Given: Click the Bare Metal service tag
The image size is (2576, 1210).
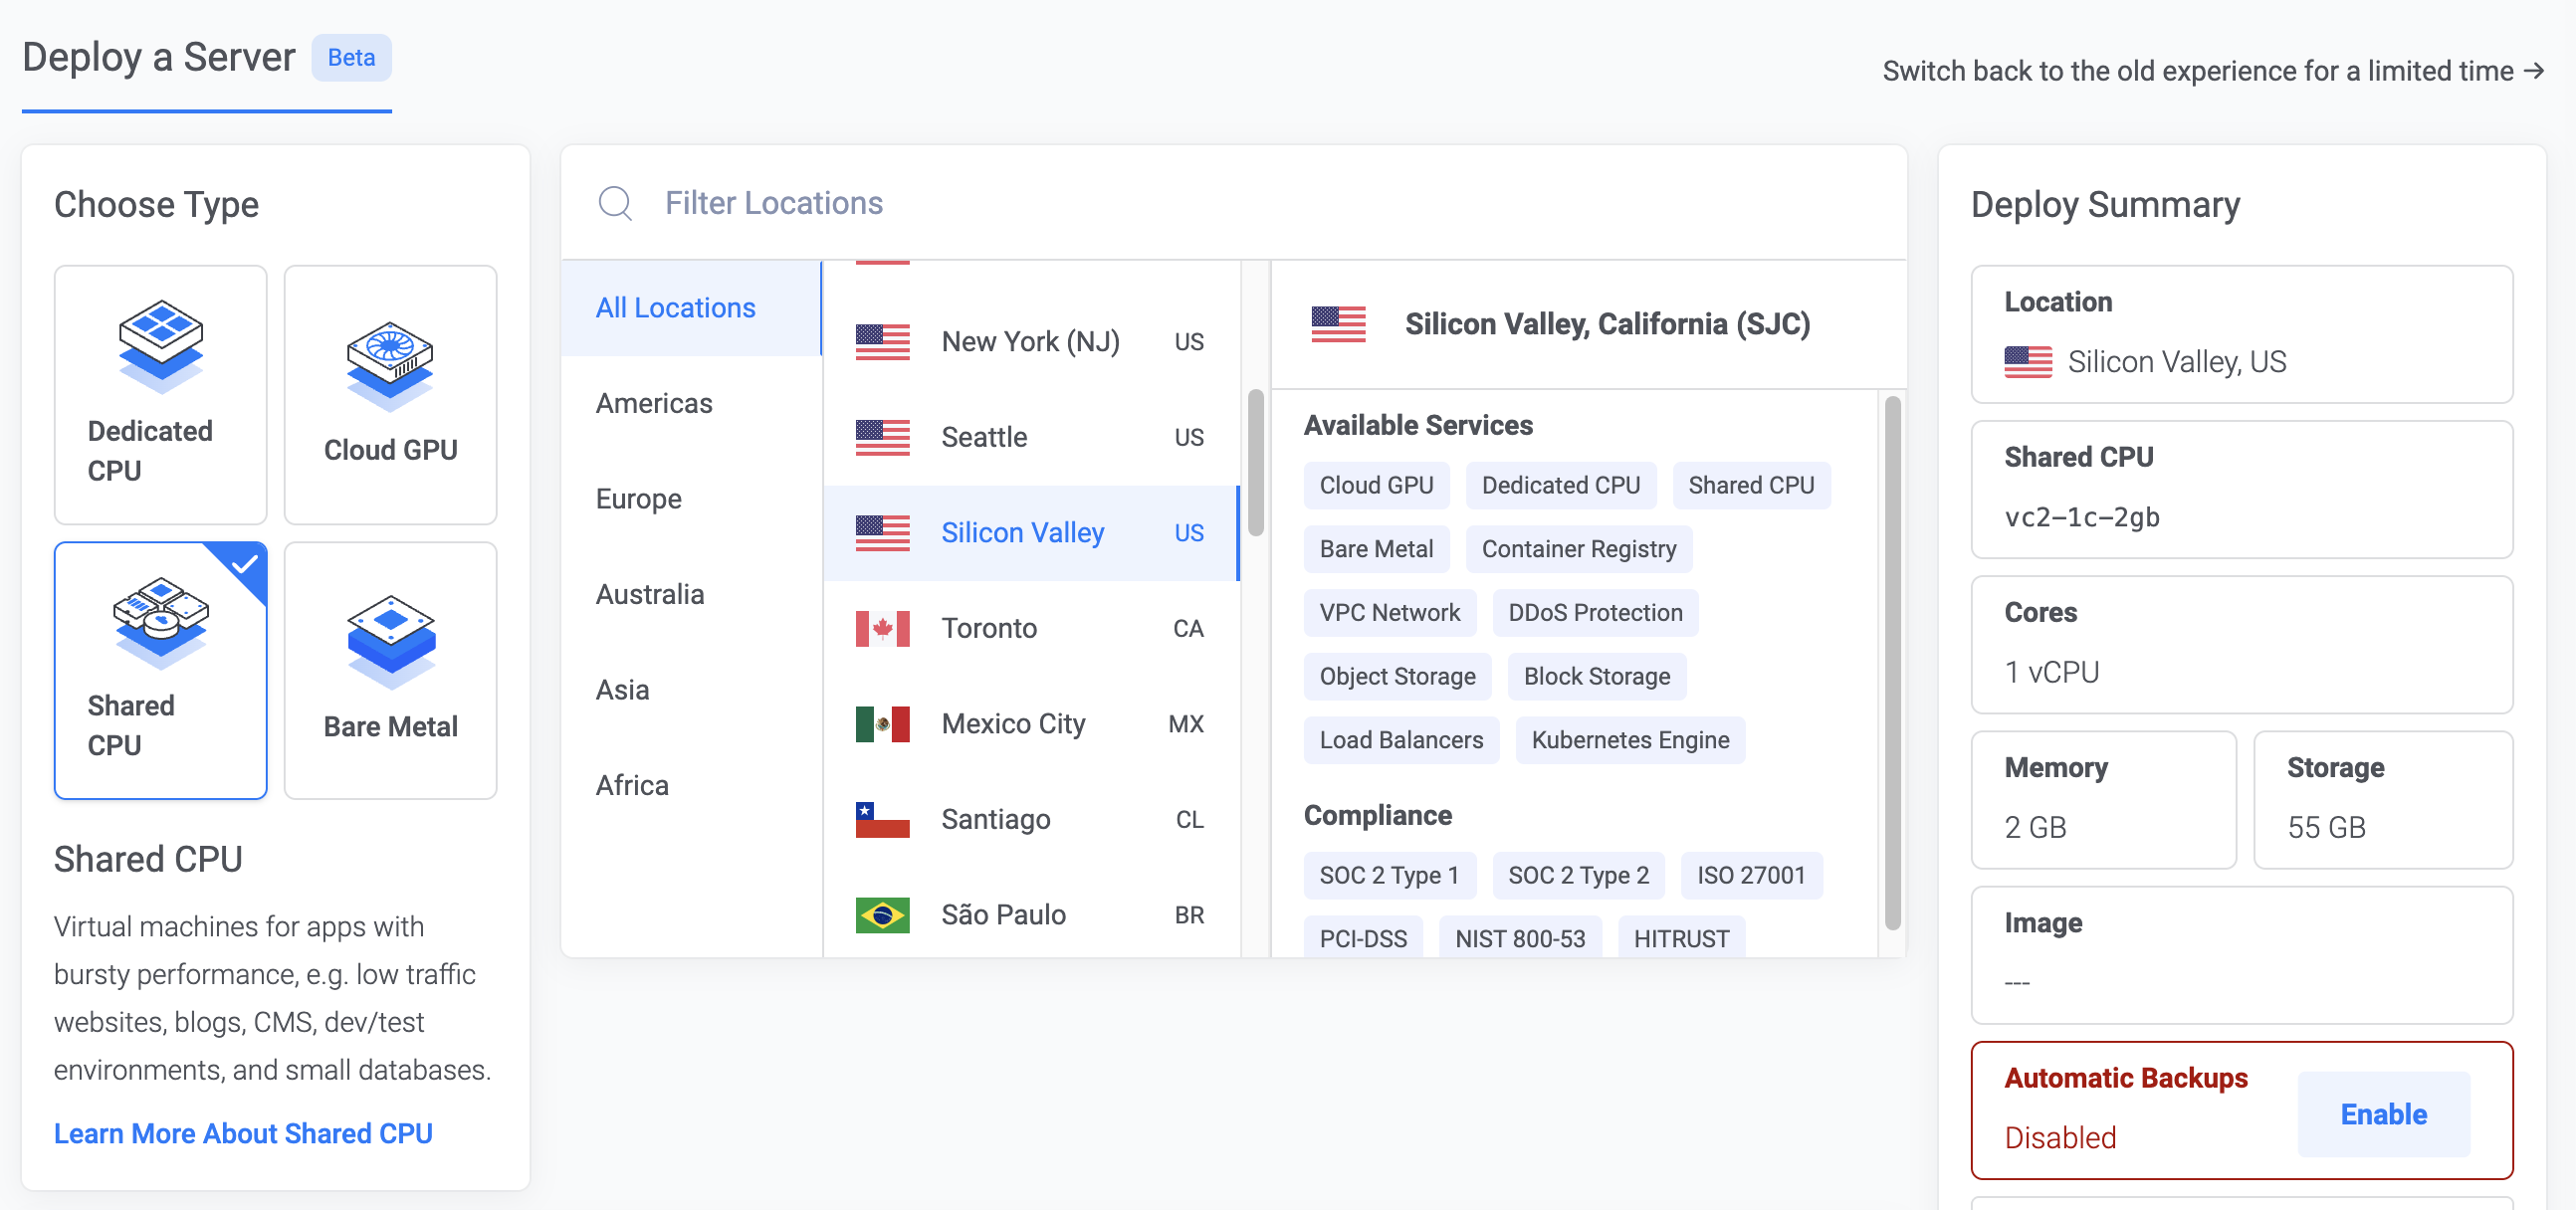Looking at the screenshot, I should (1376, 549).
